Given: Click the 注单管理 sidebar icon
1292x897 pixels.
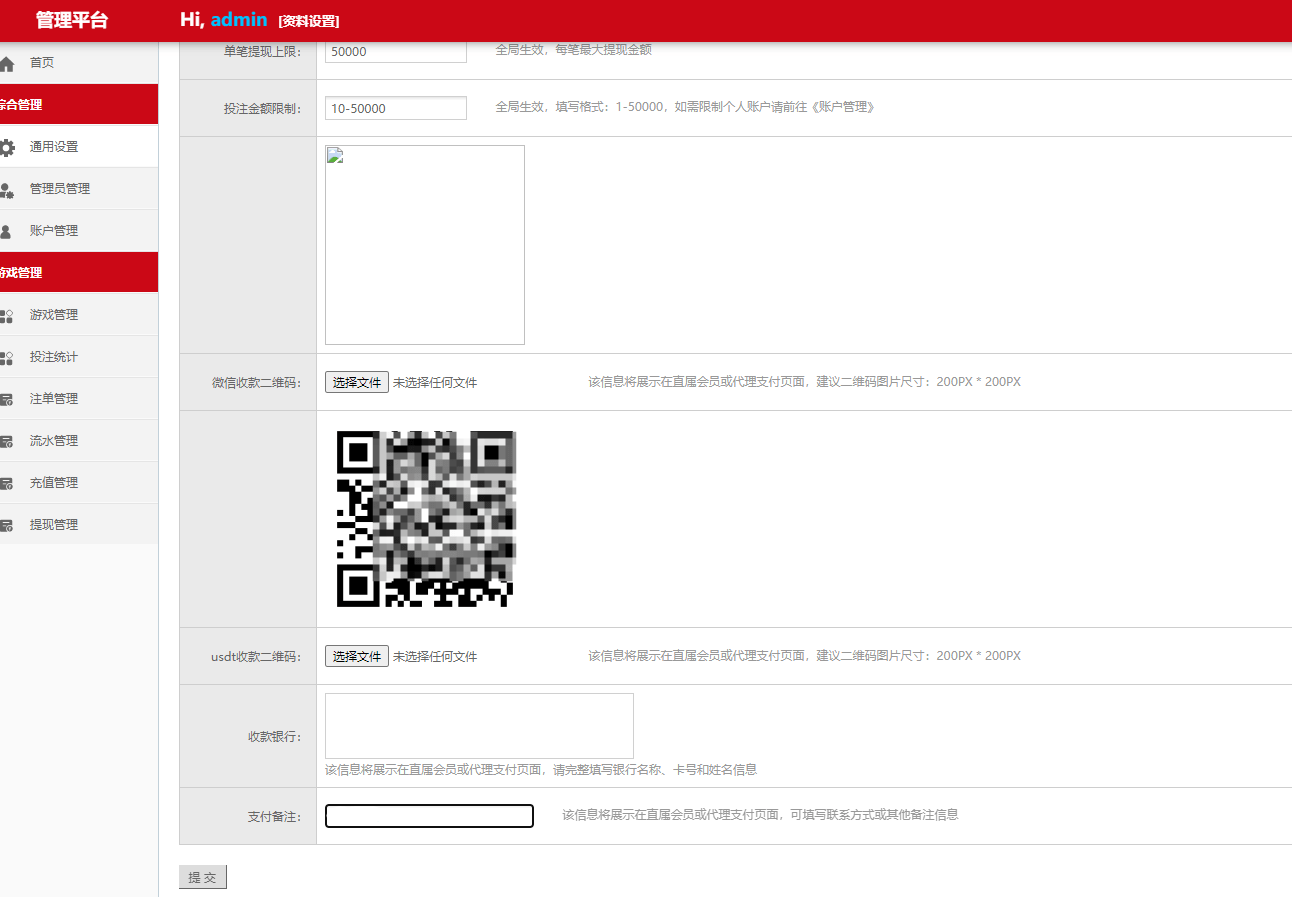Looking at the screenshot, I should (x=7, y=400).
